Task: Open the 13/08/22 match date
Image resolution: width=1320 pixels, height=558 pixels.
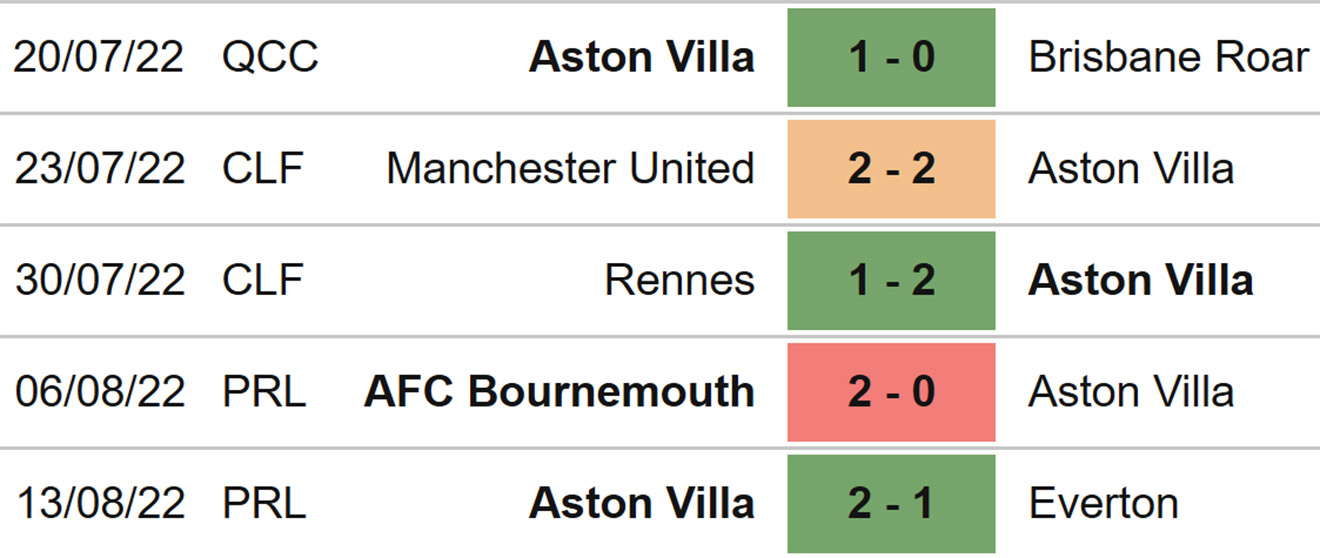Action: point(99,504)
